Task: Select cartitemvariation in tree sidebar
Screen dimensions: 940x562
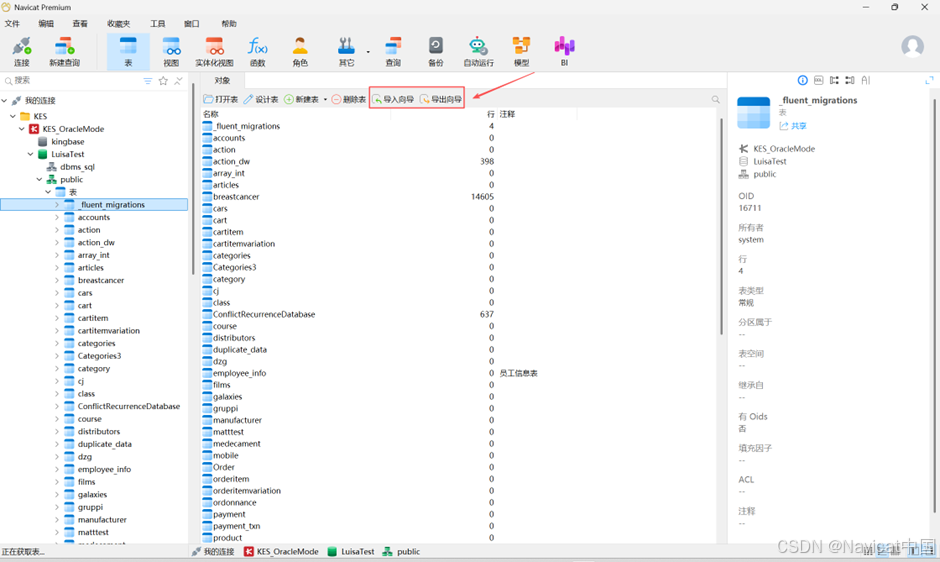Action: coord(109,330)
